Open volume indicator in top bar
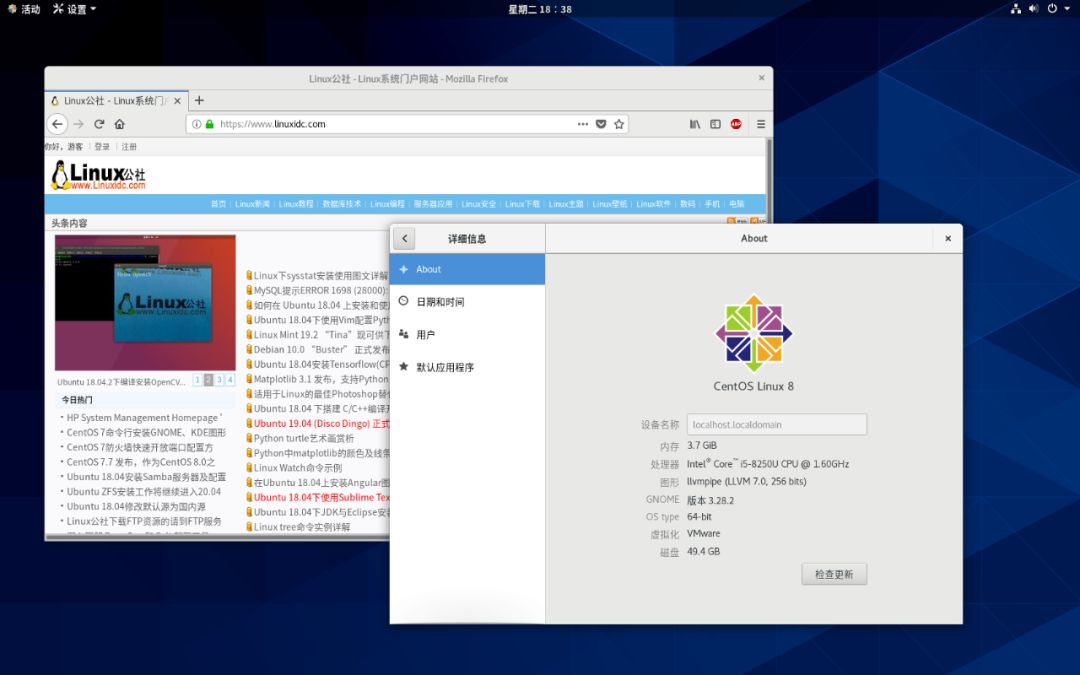Viewport: 1080px width, 675px height. (x=1033, y=9)
